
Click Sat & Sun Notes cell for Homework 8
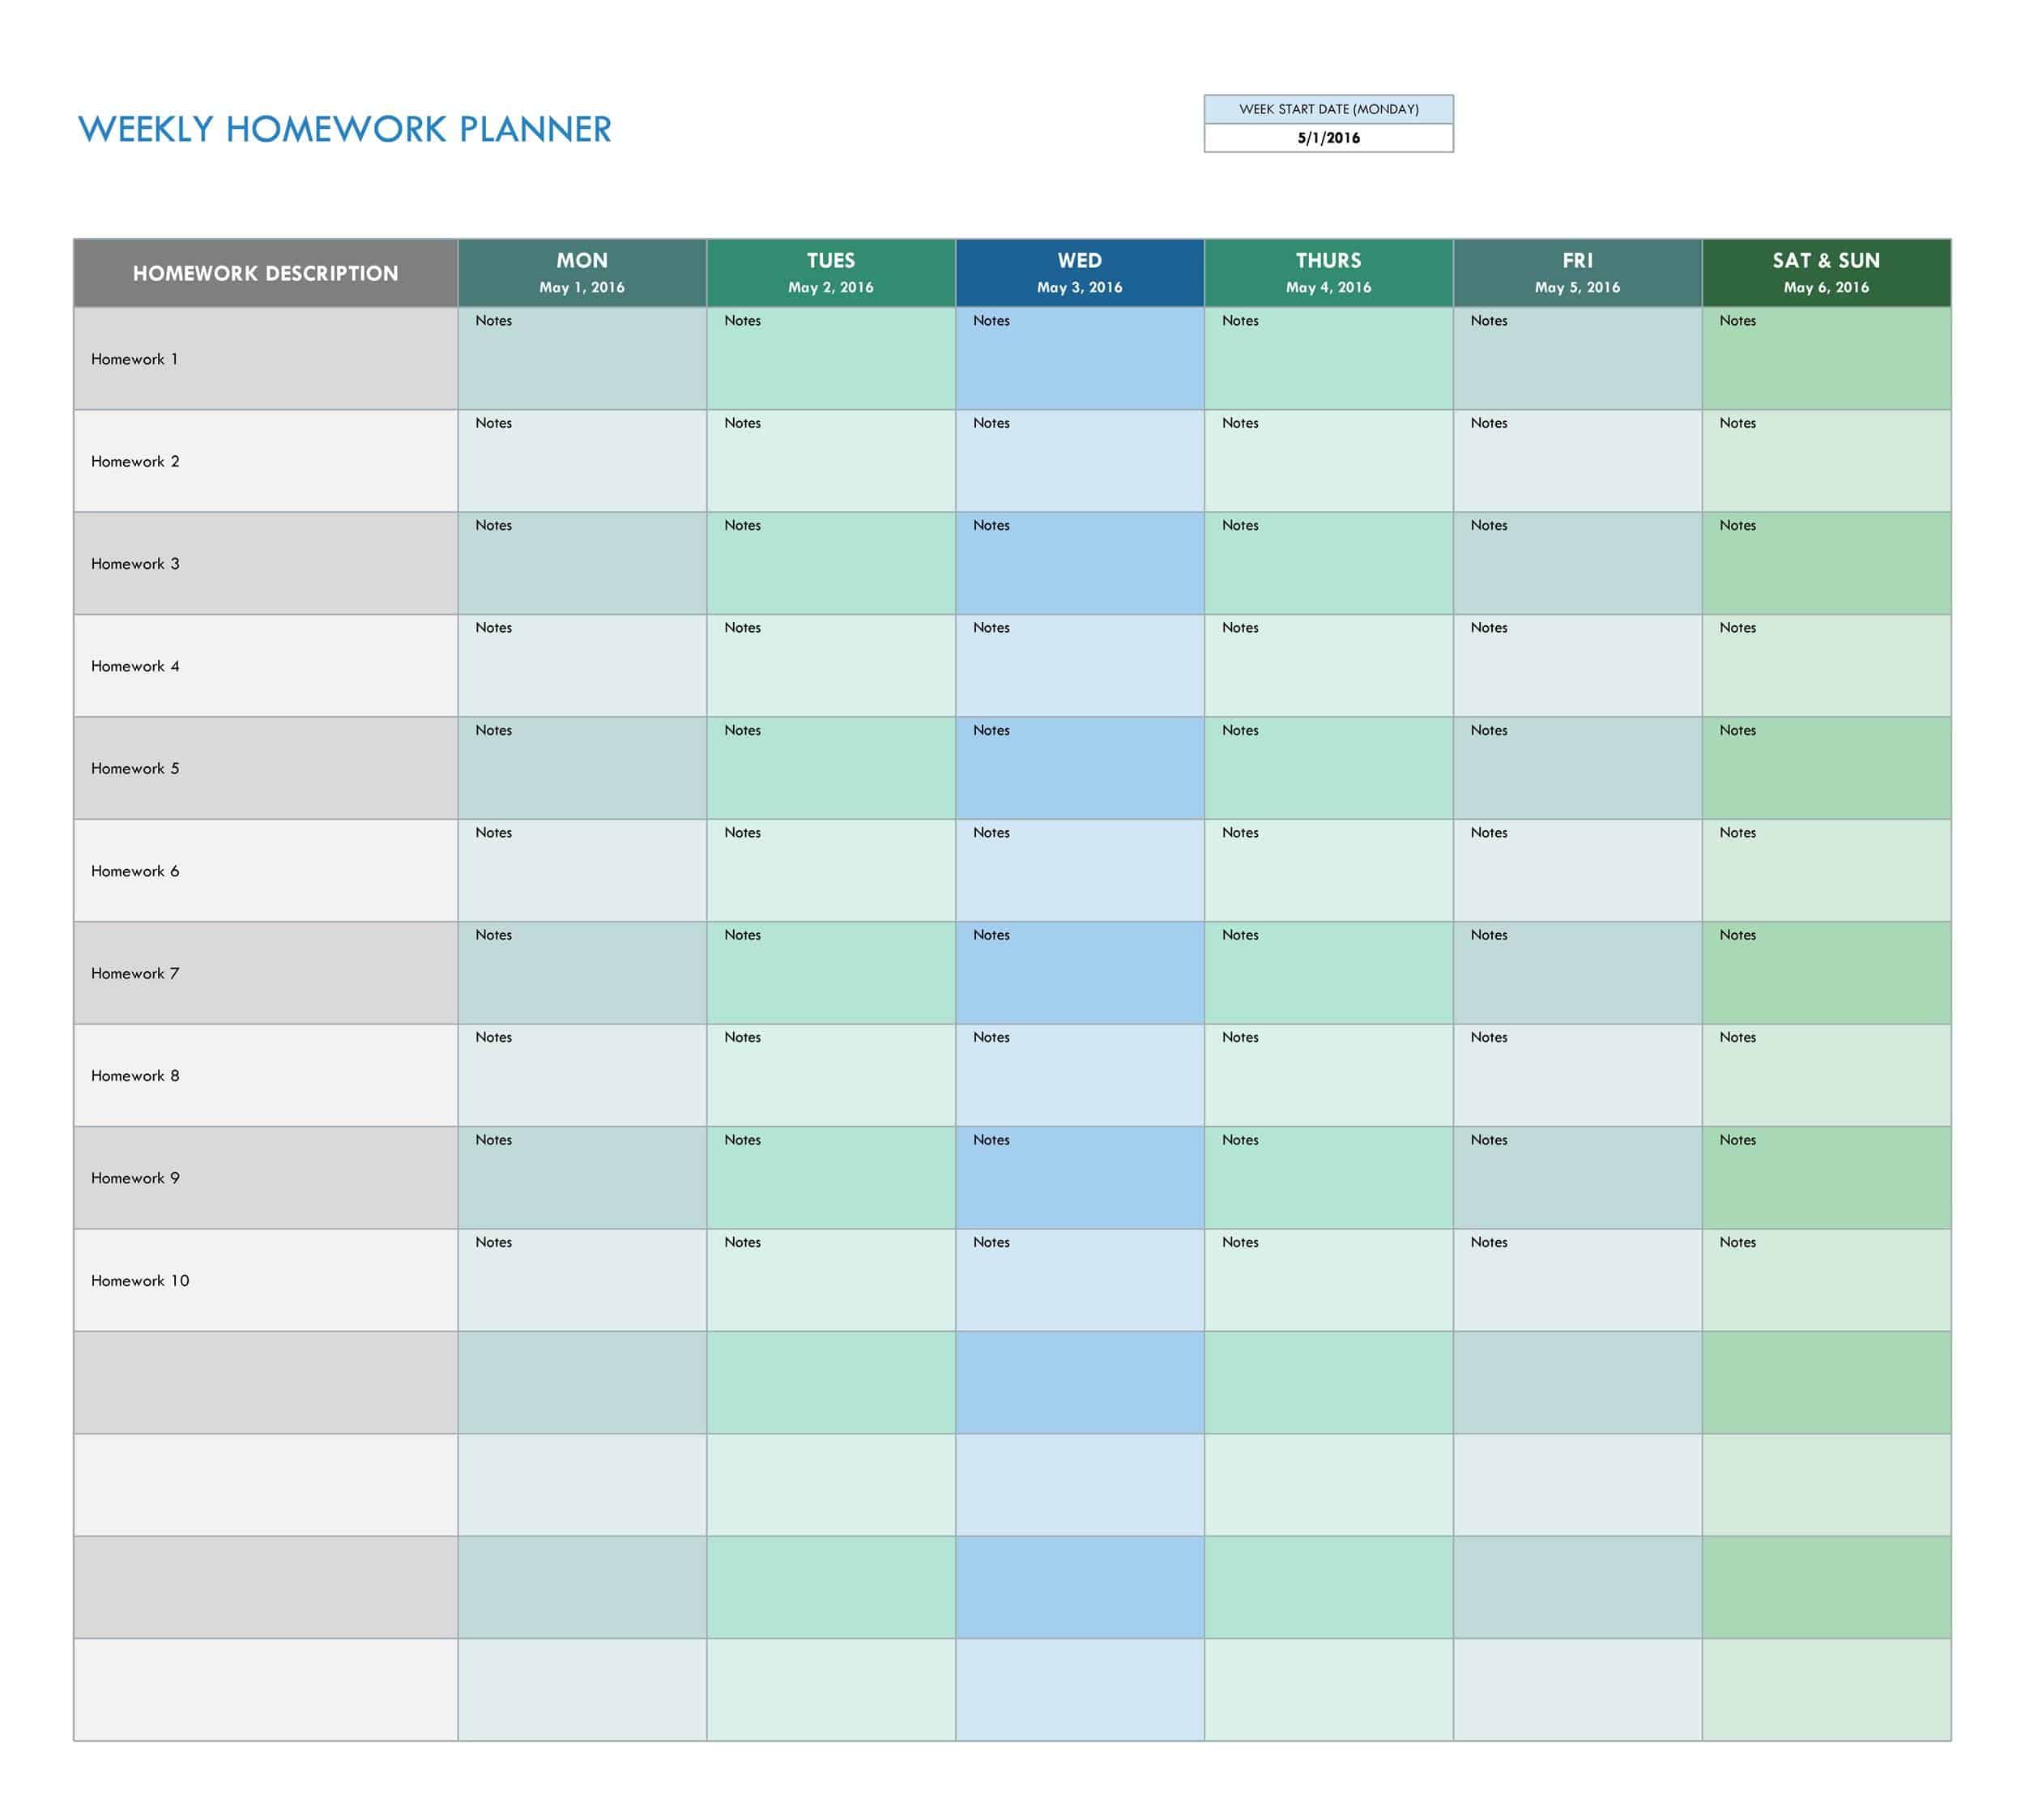(1826, 1076)
